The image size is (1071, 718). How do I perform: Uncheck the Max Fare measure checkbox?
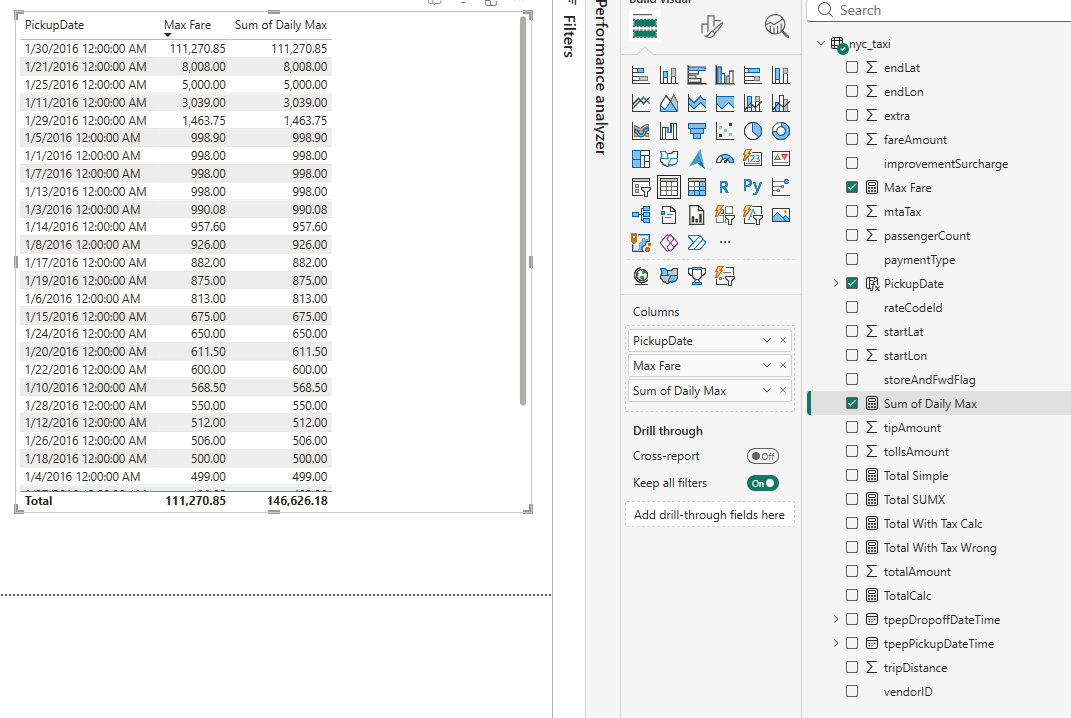(x=852, y=187)
